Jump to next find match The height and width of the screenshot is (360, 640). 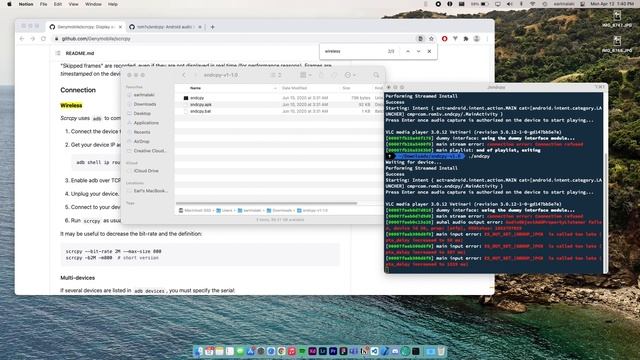(x=418, y=51)
